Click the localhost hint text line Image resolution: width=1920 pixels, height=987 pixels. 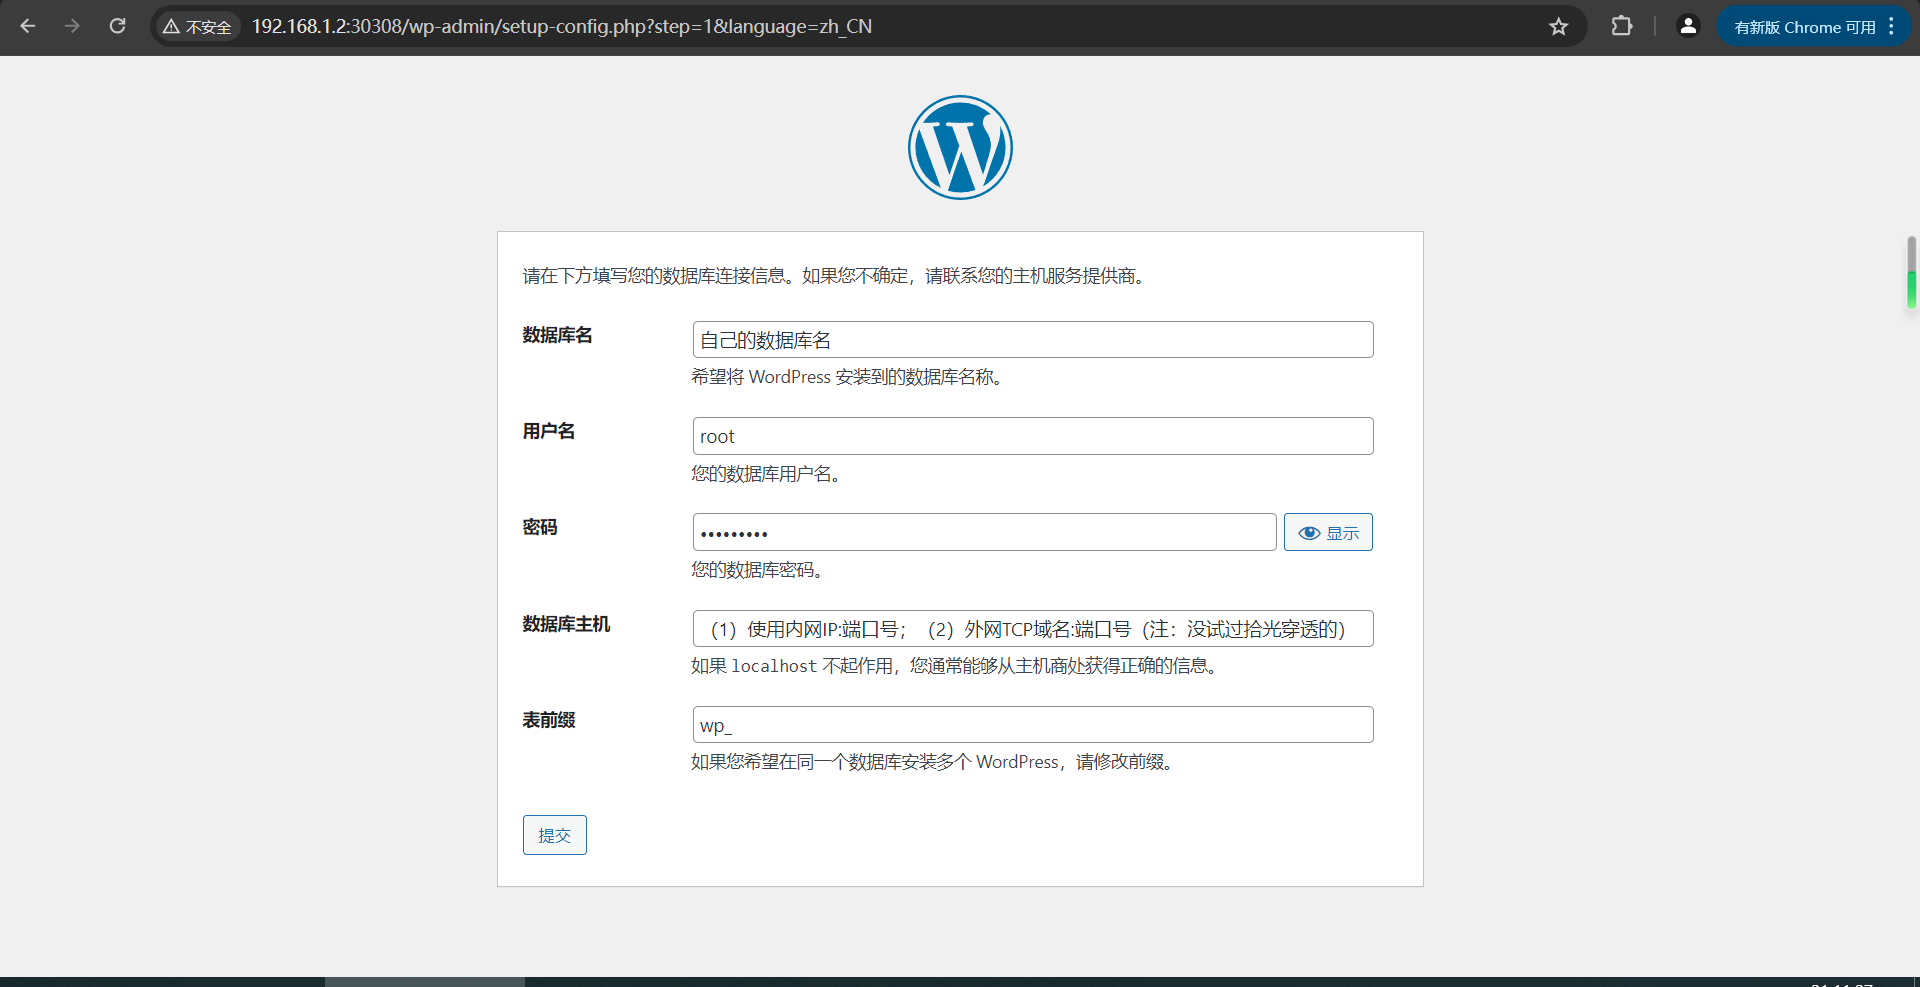coord(957,666)
